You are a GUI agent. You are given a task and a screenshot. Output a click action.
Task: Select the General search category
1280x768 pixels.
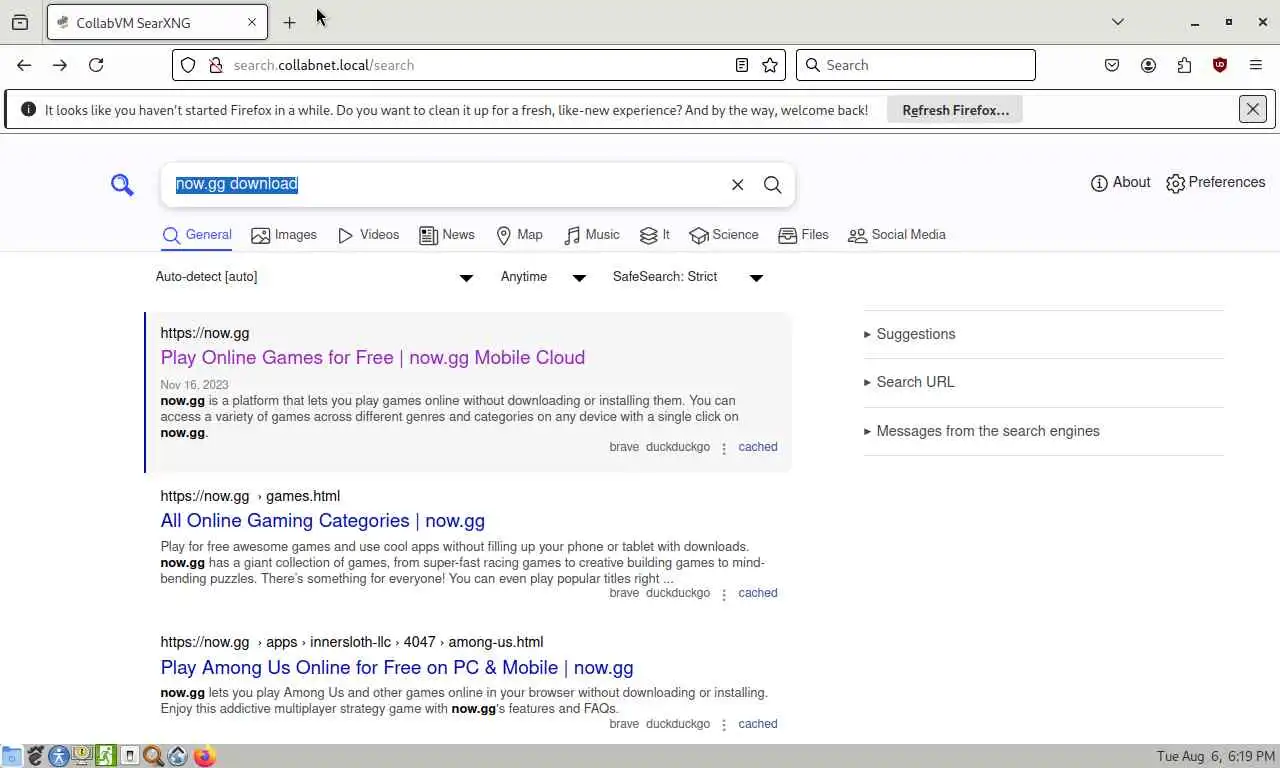[x=197, y=235]
